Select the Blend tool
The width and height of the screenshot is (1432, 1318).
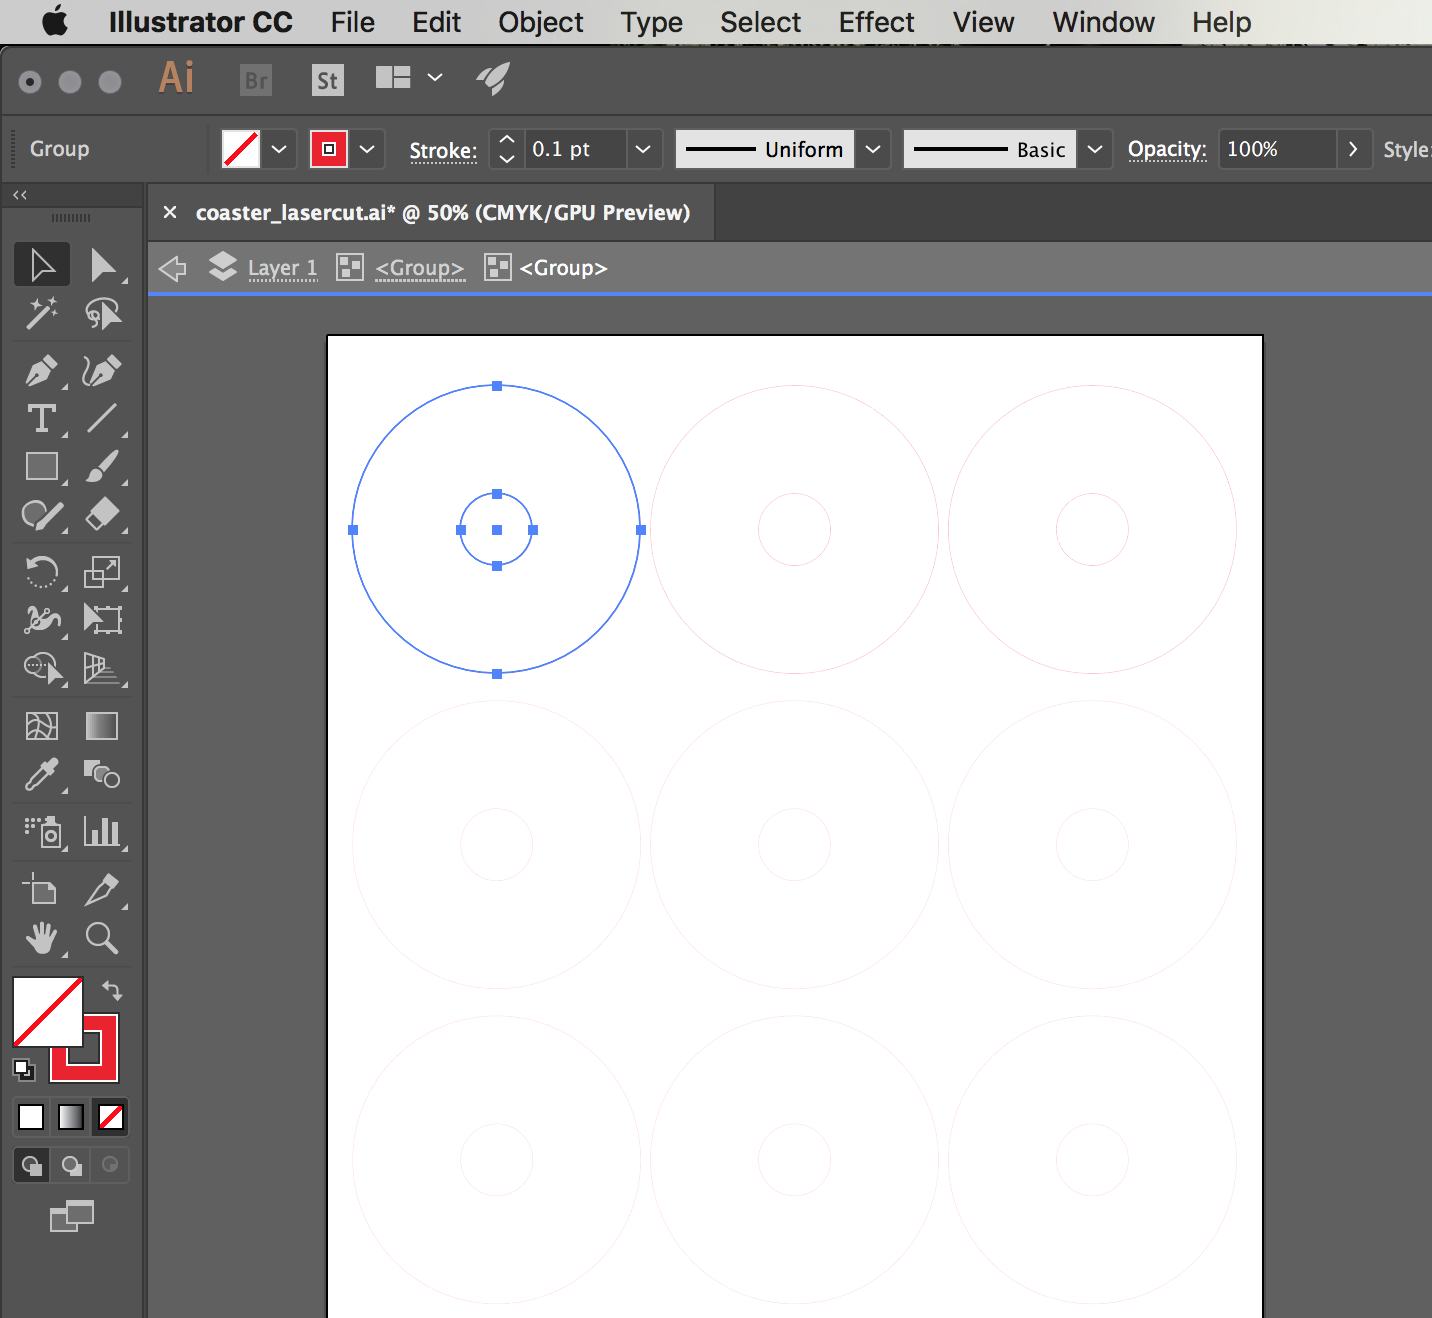pos(102,775)
